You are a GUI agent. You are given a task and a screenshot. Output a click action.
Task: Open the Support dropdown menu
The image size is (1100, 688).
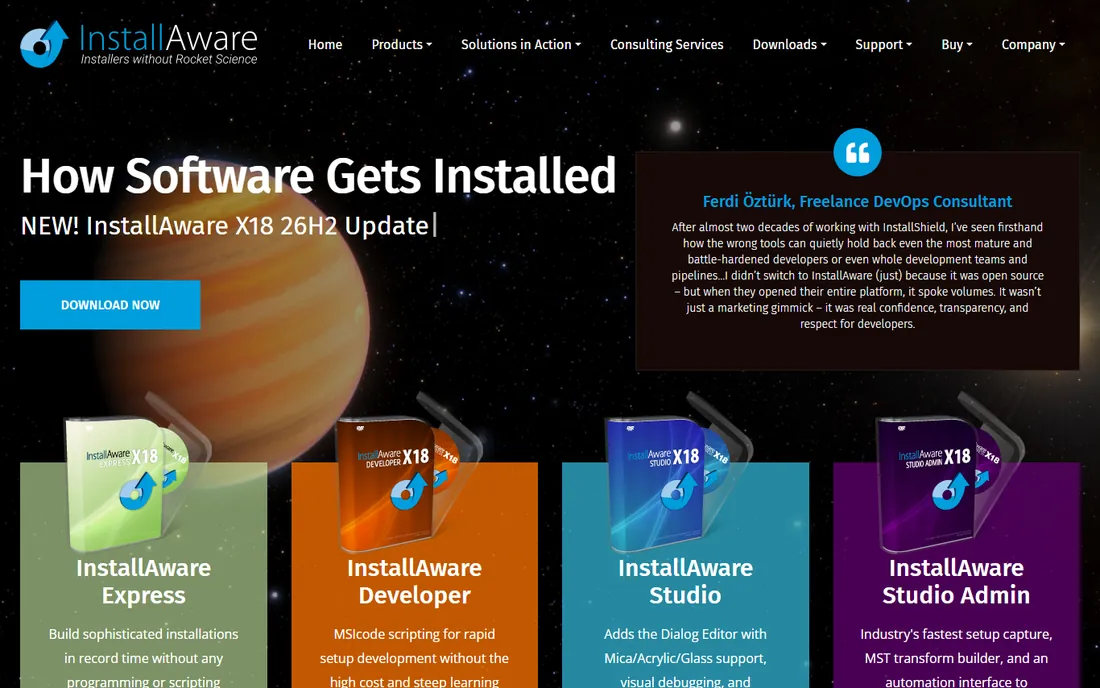pyautogui.click(x=883, y=44)
